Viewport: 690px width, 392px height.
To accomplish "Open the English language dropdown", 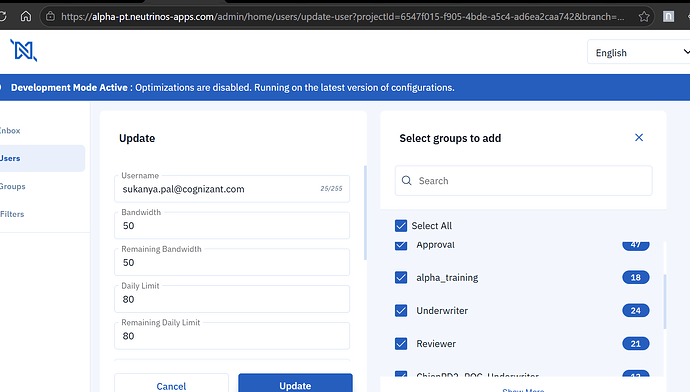I will [639, 52].
